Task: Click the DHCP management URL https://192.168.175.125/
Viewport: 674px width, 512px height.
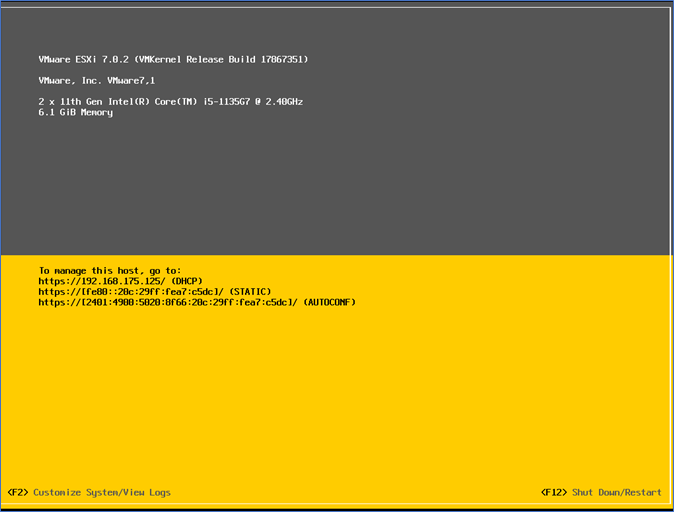Action: (102, 281)
